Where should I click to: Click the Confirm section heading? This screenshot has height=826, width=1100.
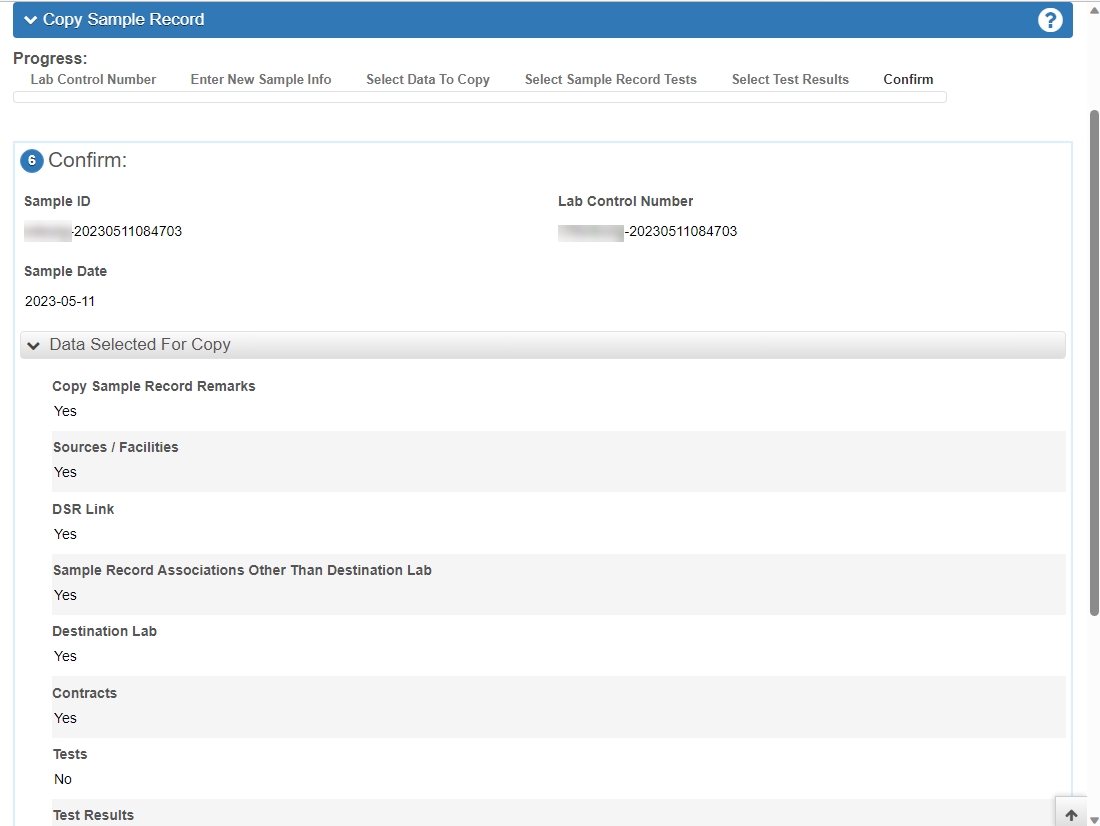88,161
